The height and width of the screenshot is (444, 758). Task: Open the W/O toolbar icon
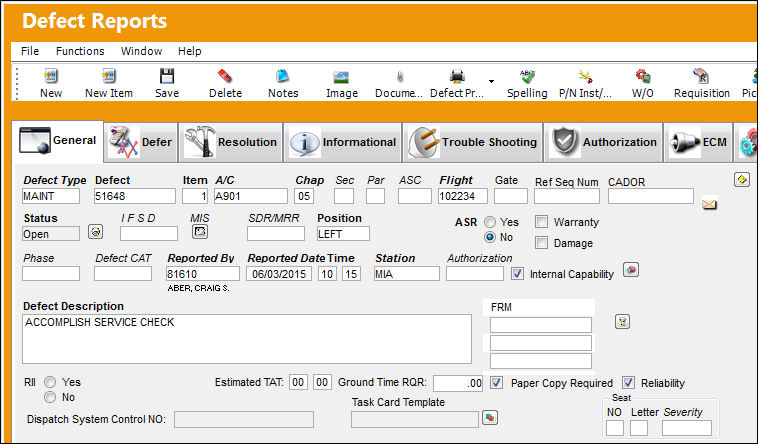tap(642, 76)
